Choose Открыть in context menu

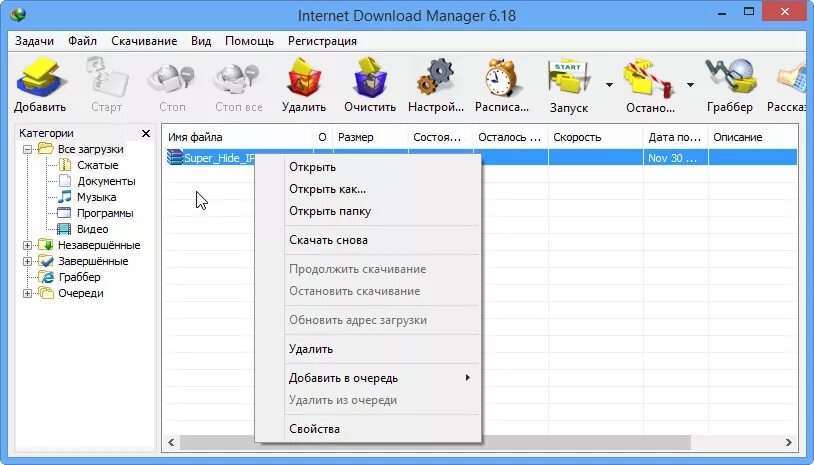tap(368, 167)
